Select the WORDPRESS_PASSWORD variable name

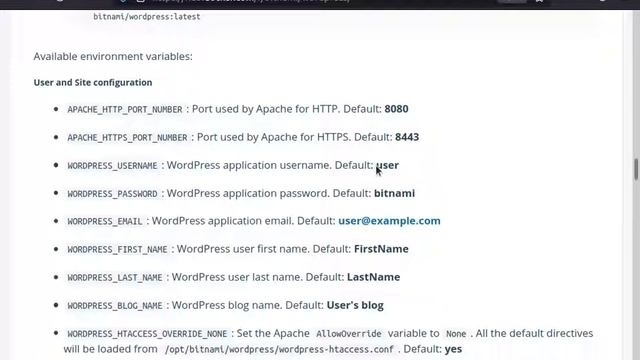pyautogui.click(x=112, y=194)
